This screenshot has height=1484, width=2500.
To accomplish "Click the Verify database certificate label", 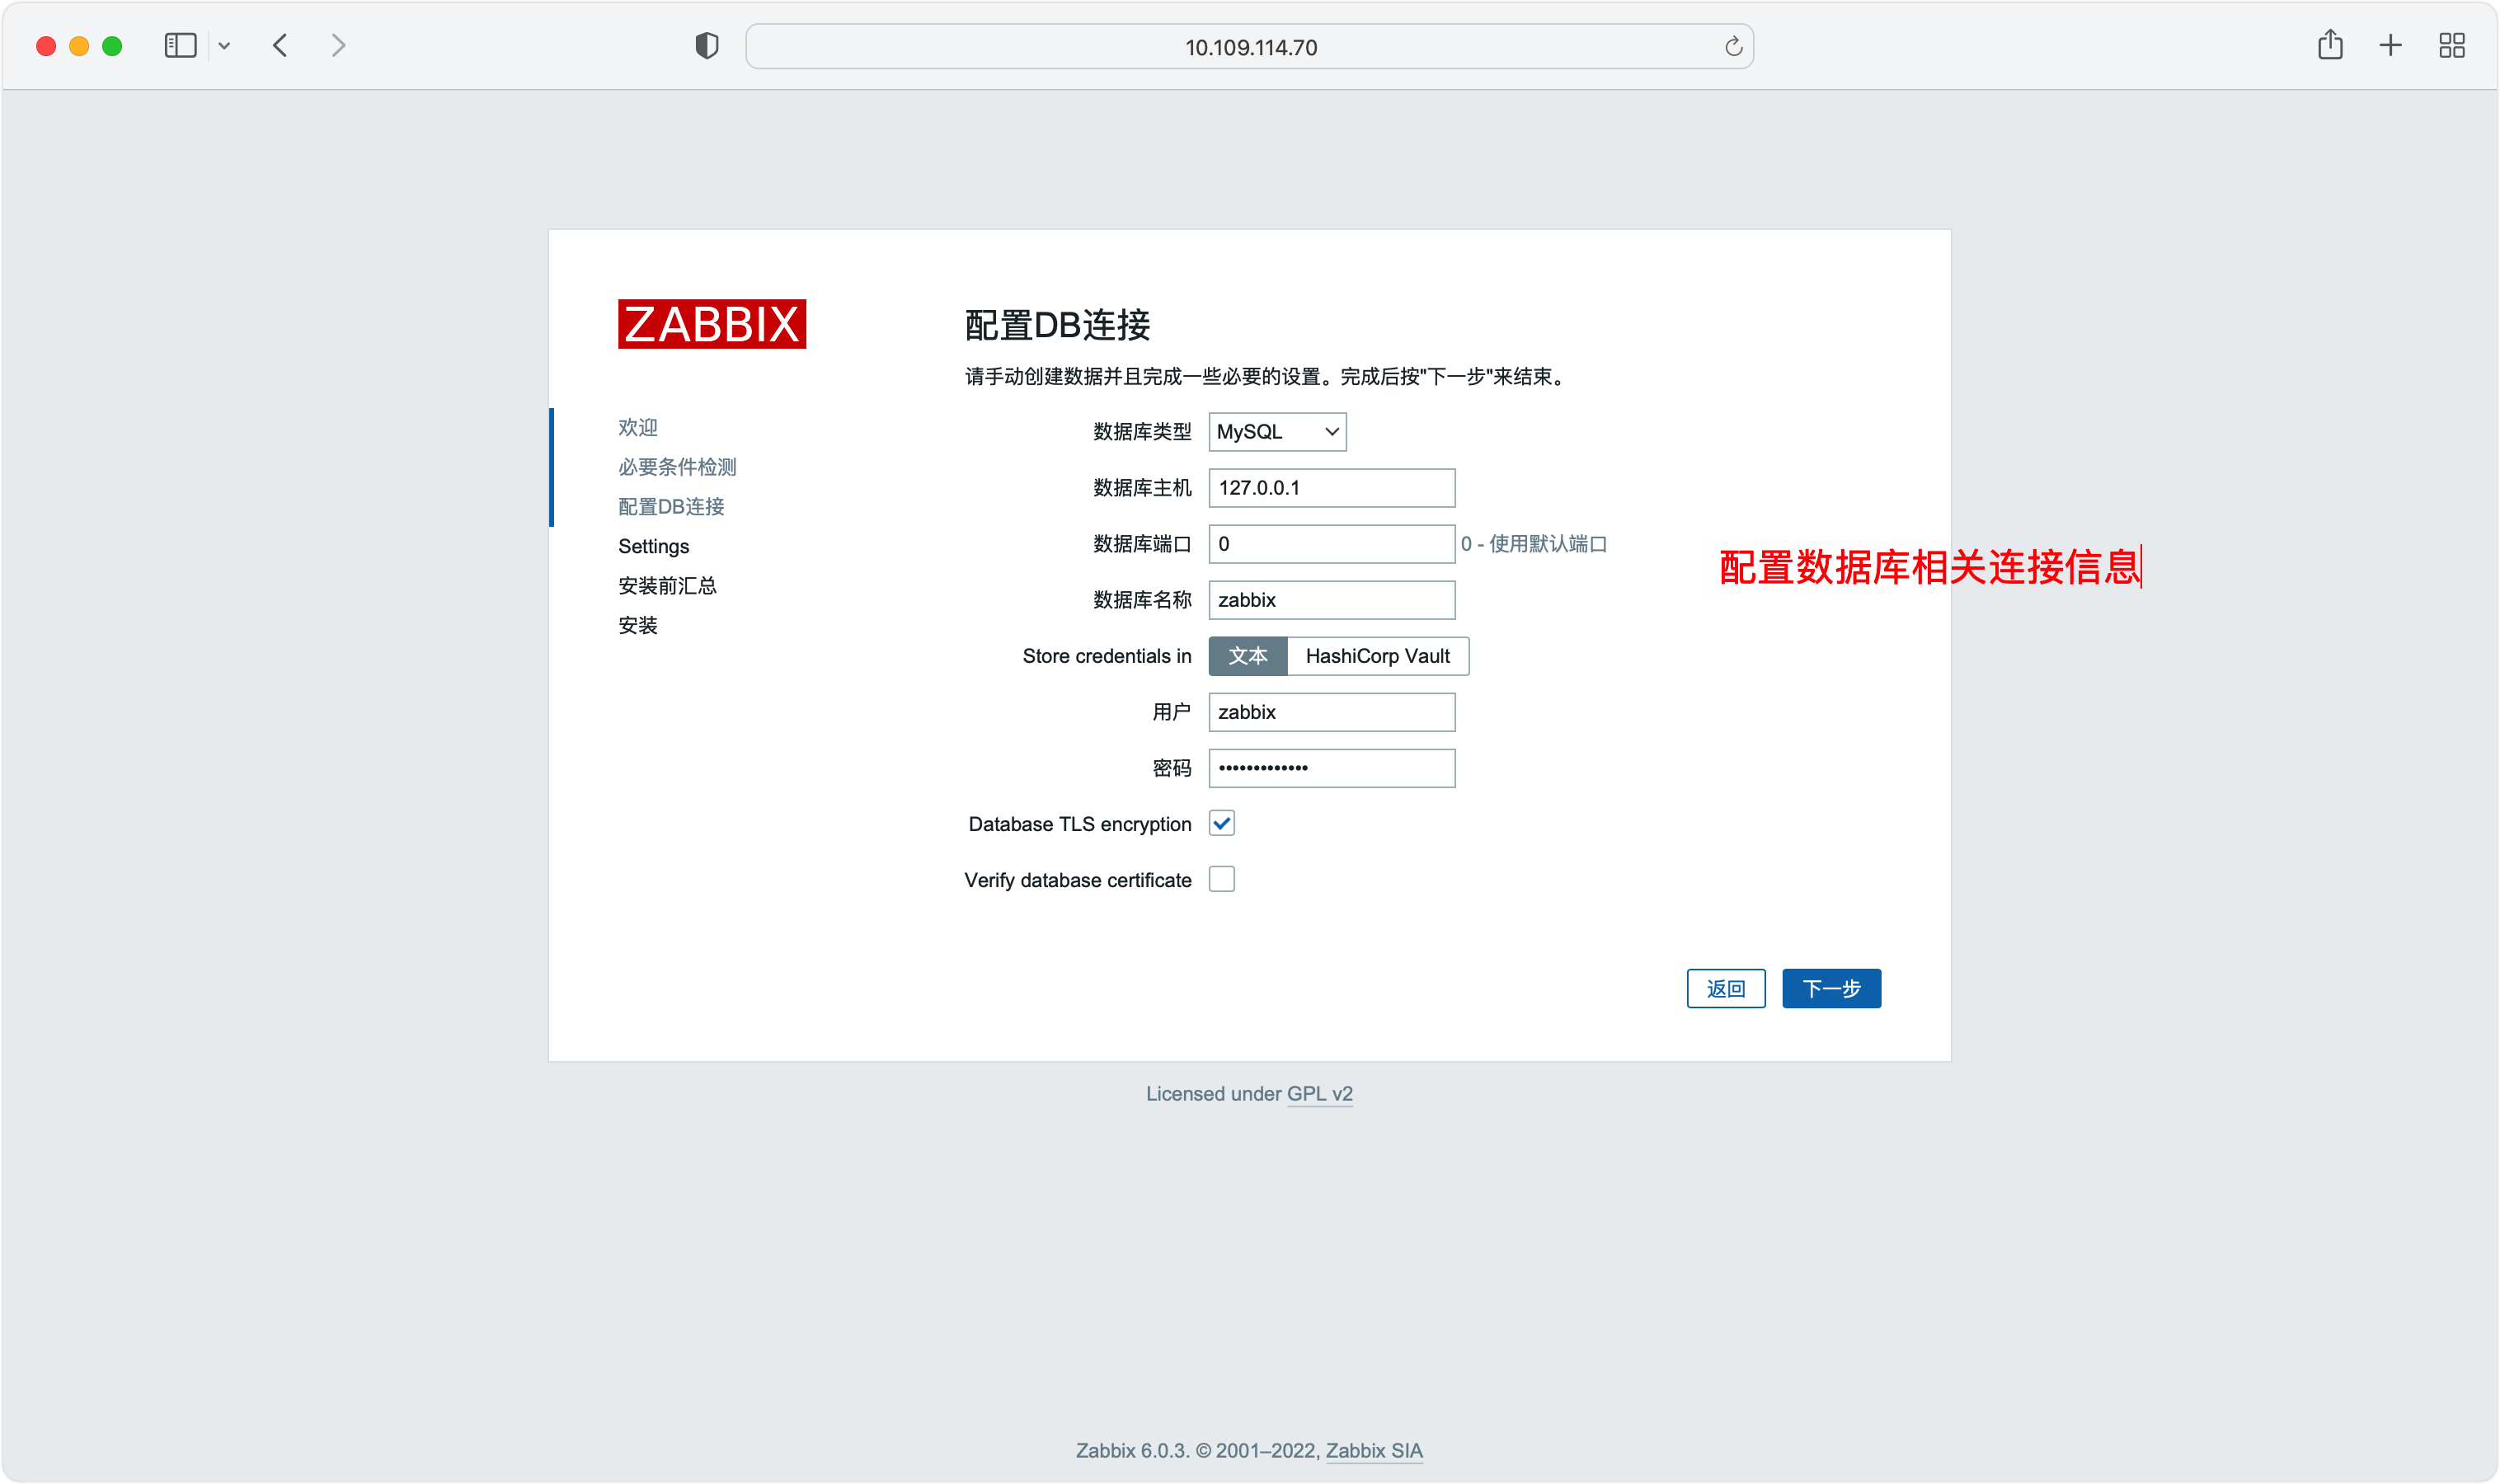I will [1077, 880].
